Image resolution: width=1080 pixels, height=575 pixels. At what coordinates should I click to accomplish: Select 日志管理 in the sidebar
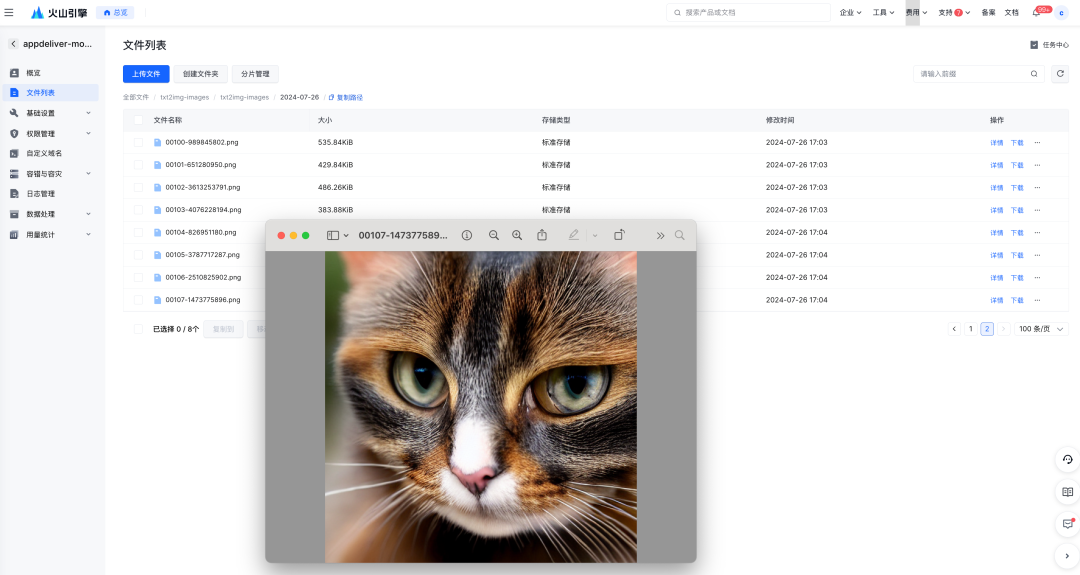pos(41,194)
